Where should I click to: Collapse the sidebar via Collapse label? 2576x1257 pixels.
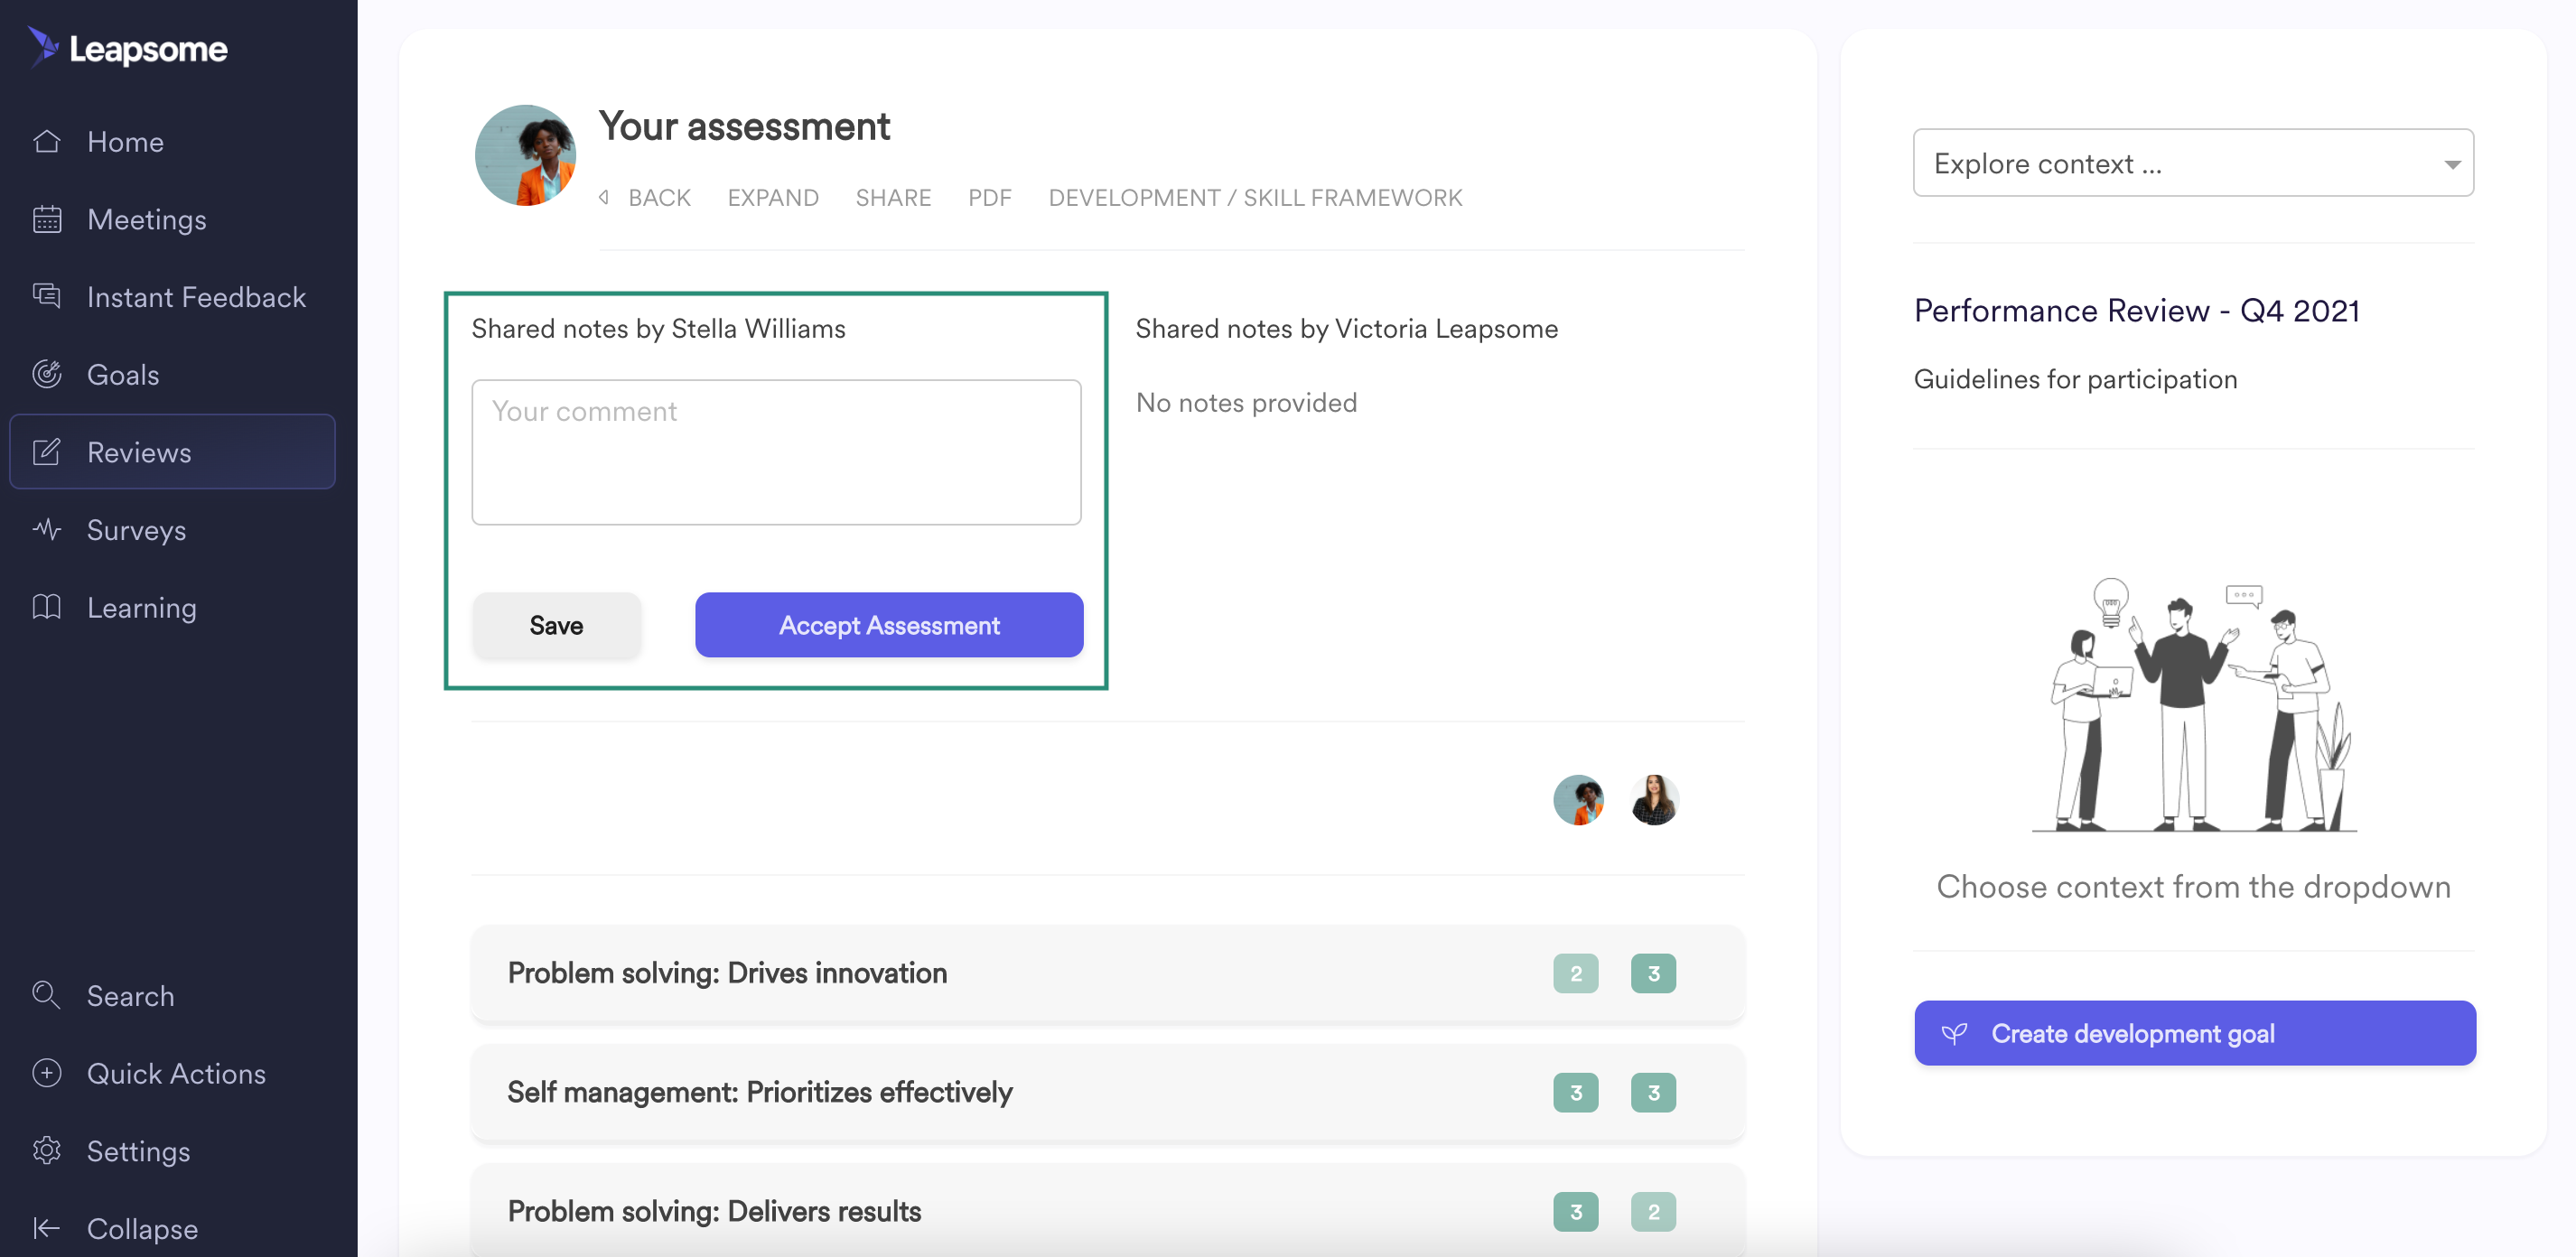[143, 1228]
